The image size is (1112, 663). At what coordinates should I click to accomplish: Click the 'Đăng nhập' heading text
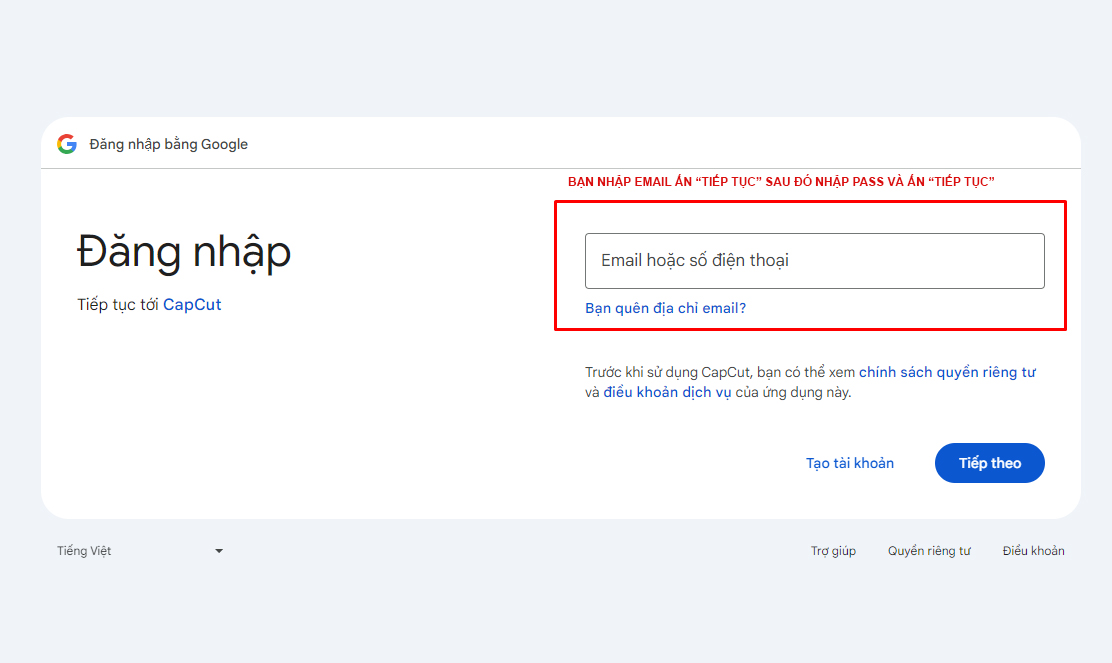pyautogui.click(x=184, y=252)
